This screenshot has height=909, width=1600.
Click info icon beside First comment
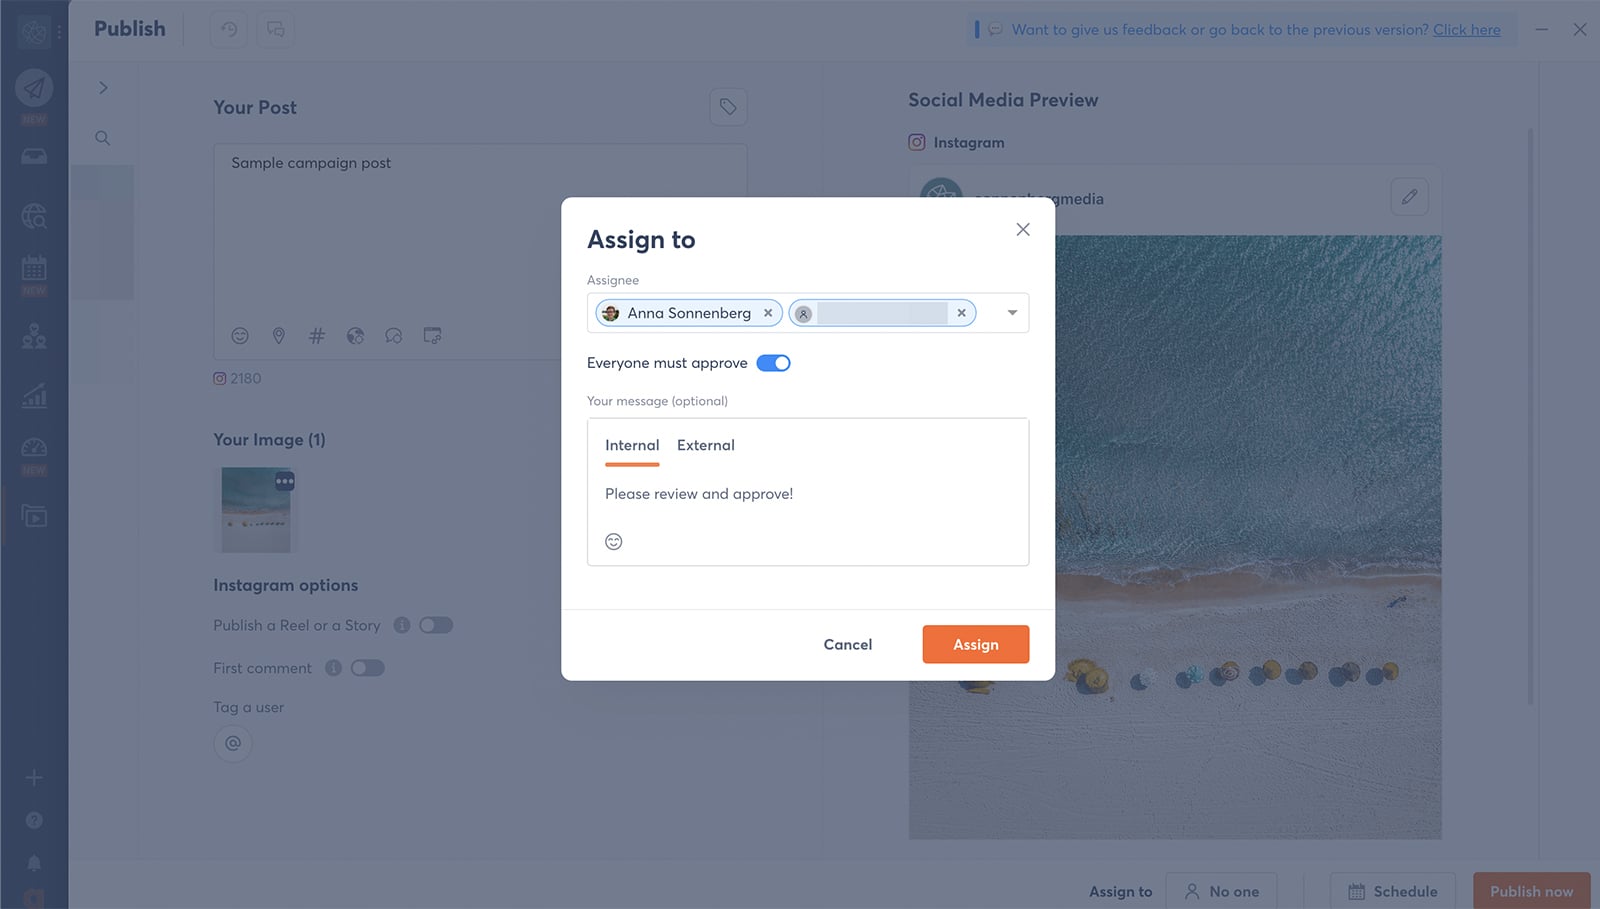333,668
